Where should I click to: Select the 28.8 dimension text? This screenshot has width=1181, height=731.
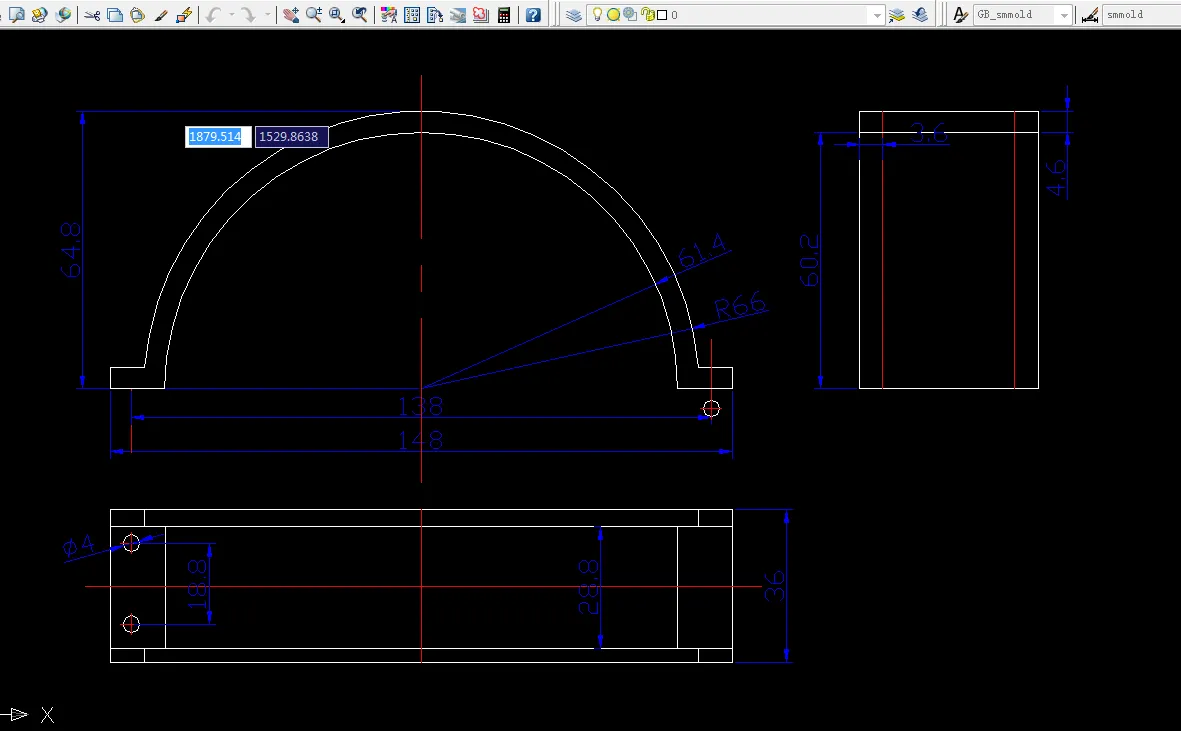[x=588, y=587]
